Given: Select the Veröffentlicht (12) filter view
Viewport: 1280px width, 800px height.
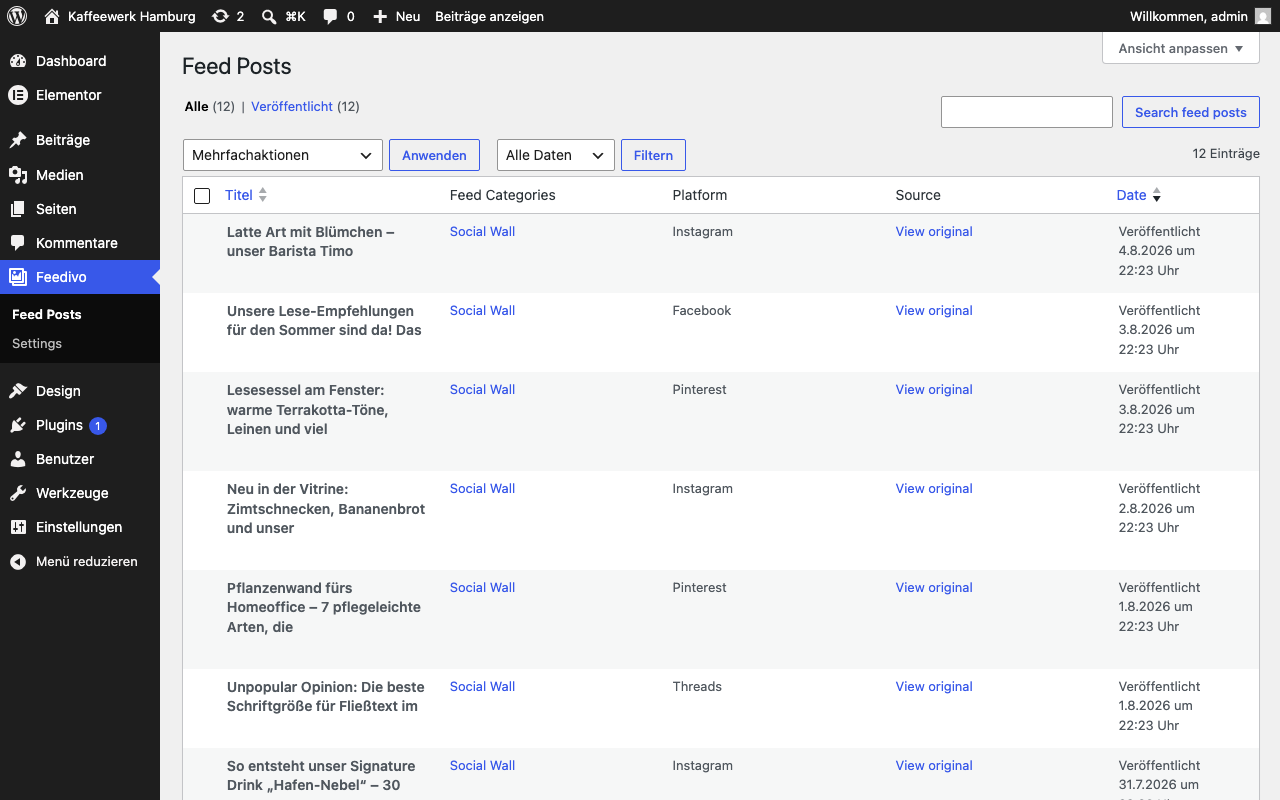Looking at the screenshot, I should click(305, 106).
